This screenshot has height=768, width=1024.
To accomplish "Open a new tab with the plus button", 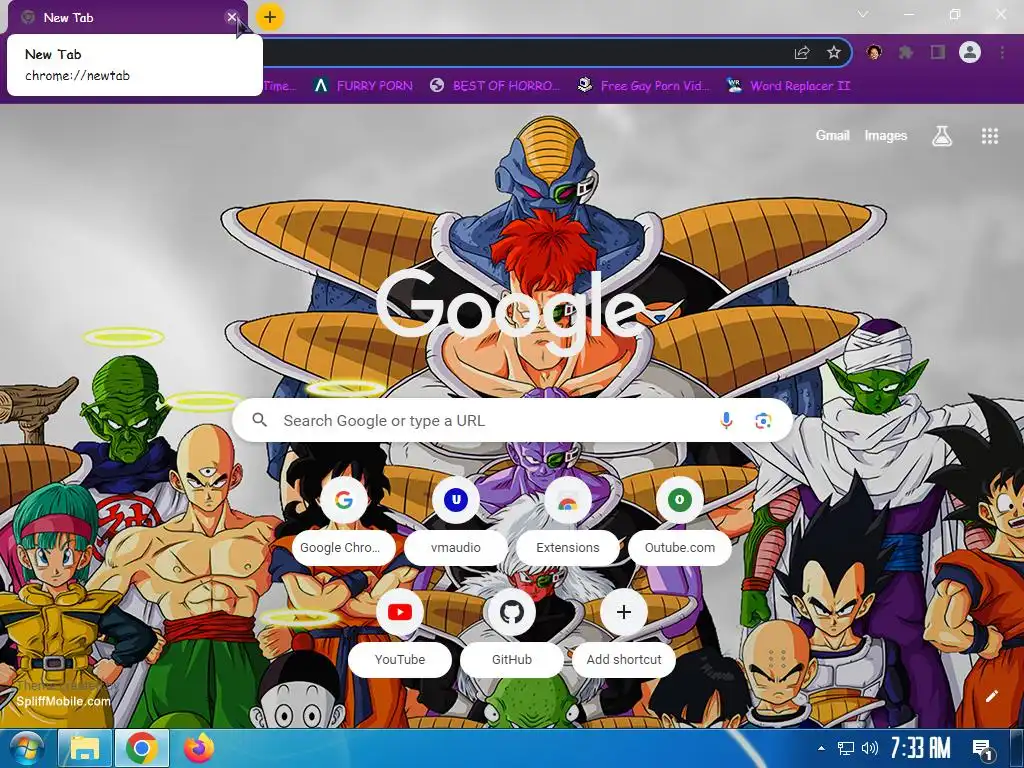I will tap(270, 17).
